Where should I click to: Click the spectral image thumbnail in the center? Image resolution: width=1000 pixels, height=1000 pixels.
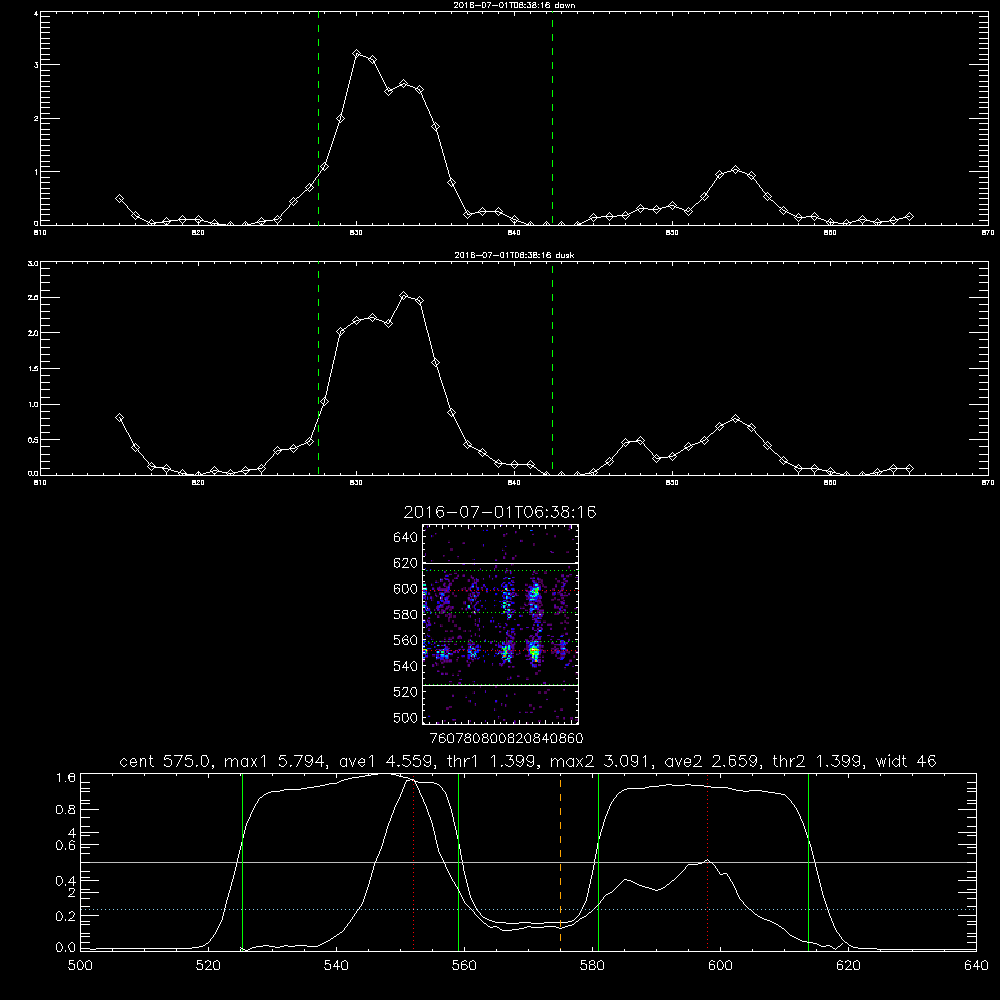(x=501, y=624)
